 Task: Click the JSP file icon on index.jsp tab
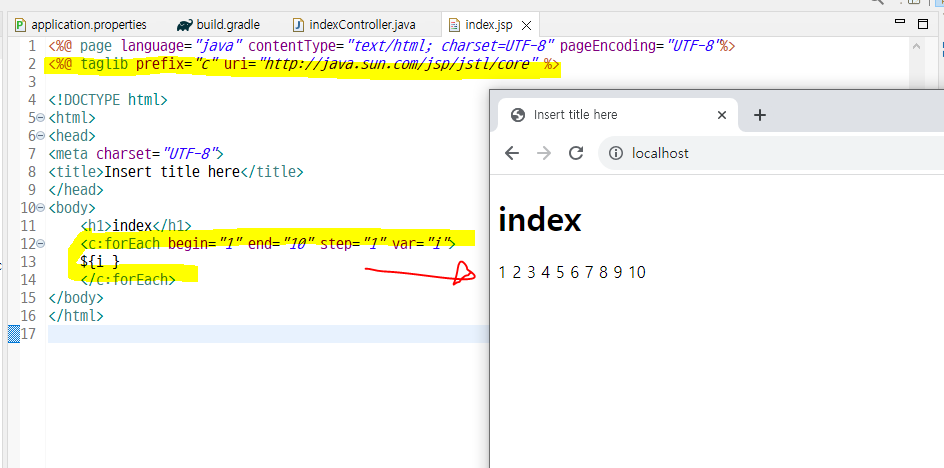point(455,25)
